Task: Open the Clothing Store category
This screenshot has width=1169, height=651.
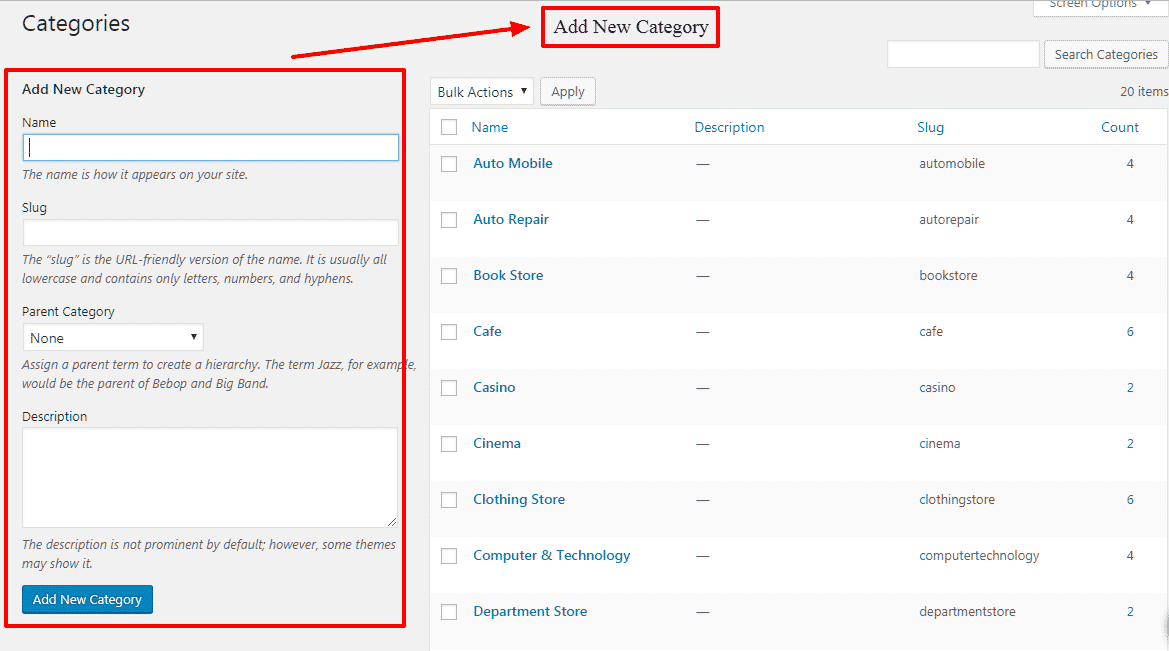Action: click(519, 499)
